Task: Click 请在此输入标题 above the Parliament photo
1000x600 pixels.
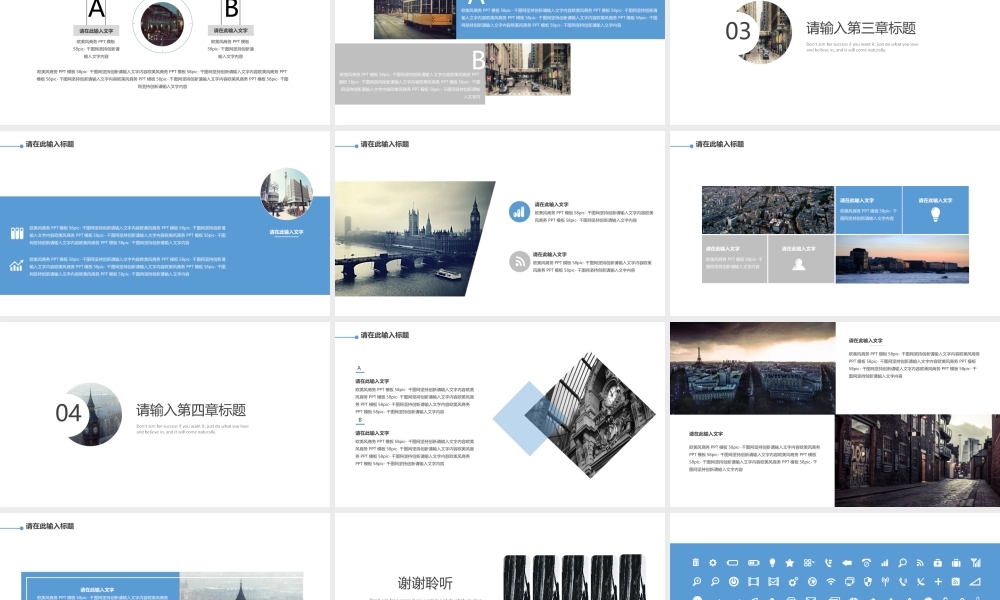Action: (x=385, y=144)
